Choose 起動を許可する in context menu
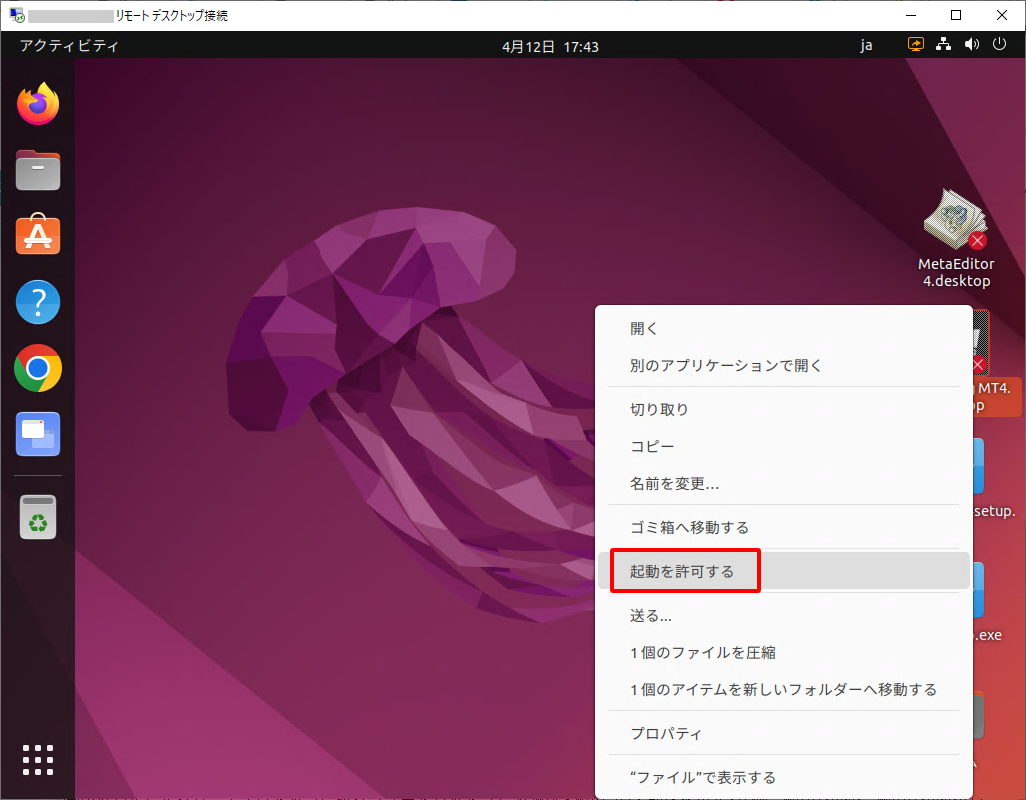1026x800 pixels. pyautogui.click(x=682, y=571)
